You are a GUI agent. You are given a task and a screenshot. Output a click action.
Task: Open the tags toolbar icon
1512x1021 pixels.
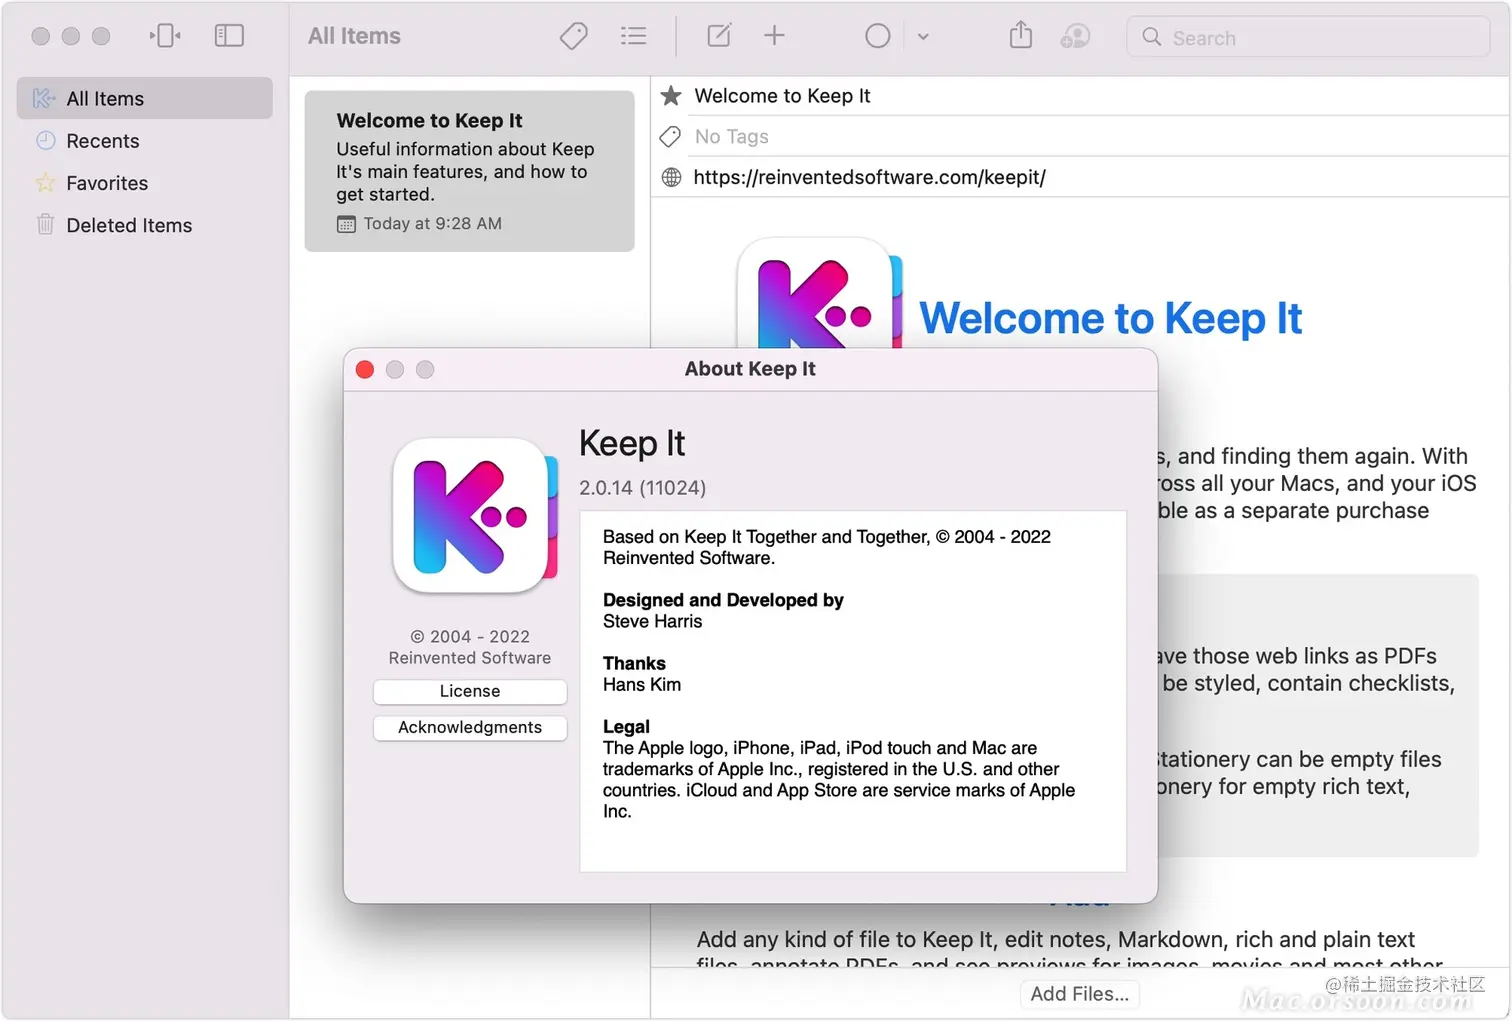(574, 37)
